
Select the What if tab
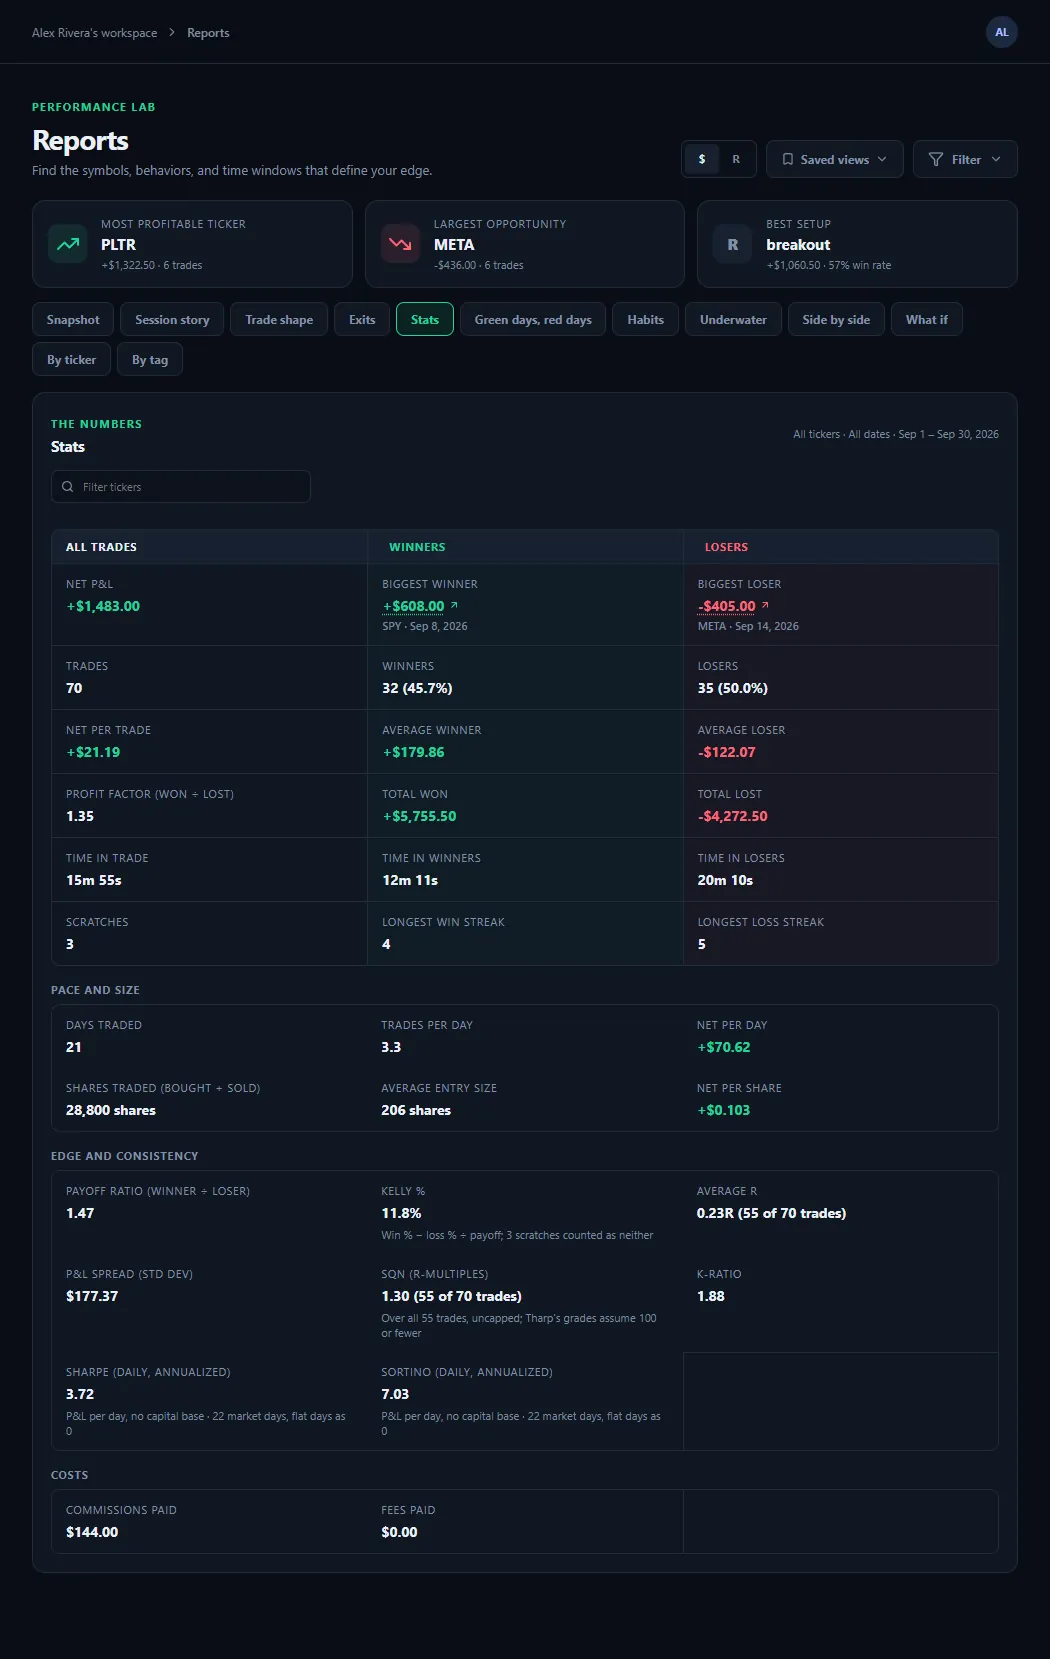tap(927, 319)
